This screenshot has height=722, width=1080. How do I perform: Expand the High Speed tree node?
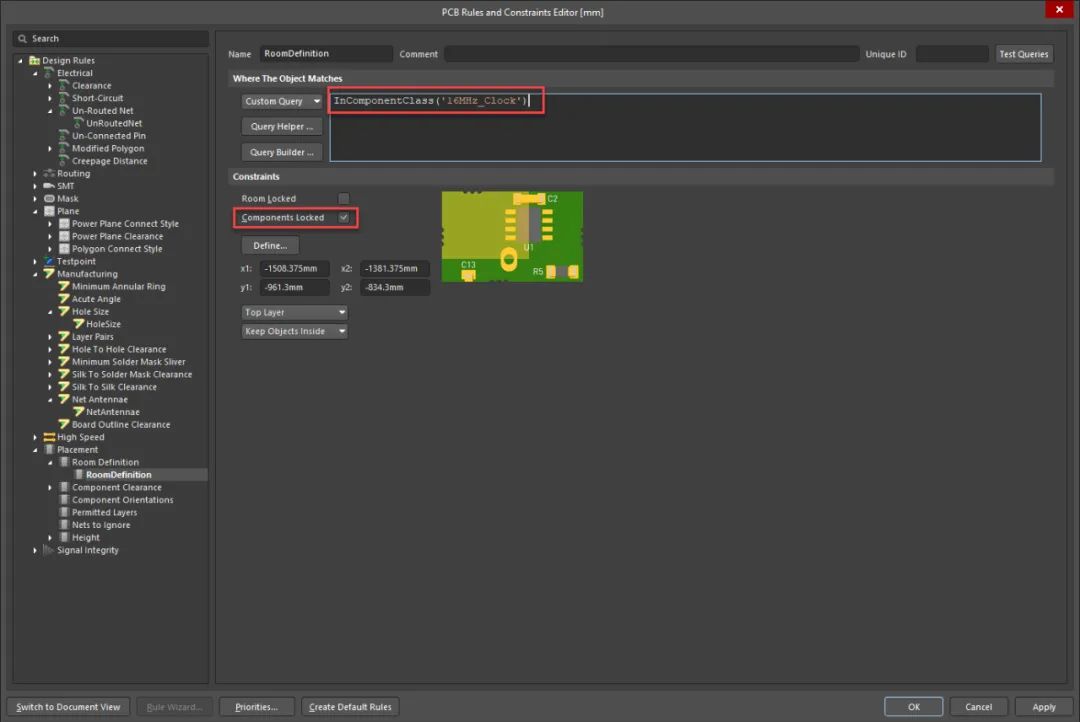[x=35, y=437]
